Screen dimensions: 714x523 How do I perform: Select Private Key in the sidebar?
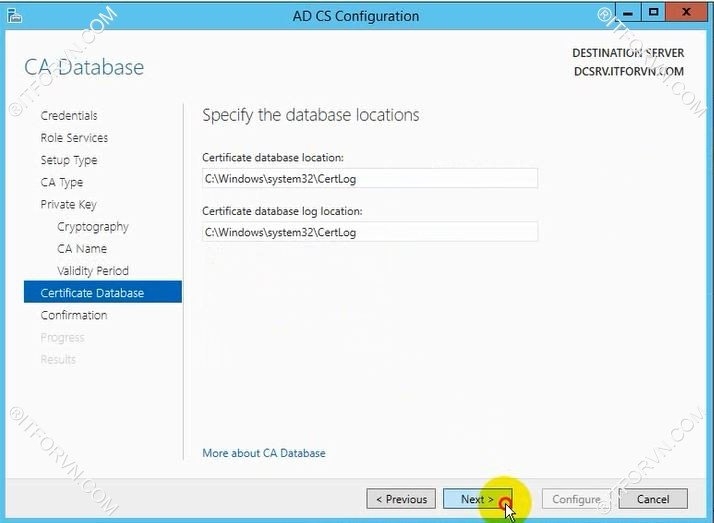click(68, 205)
